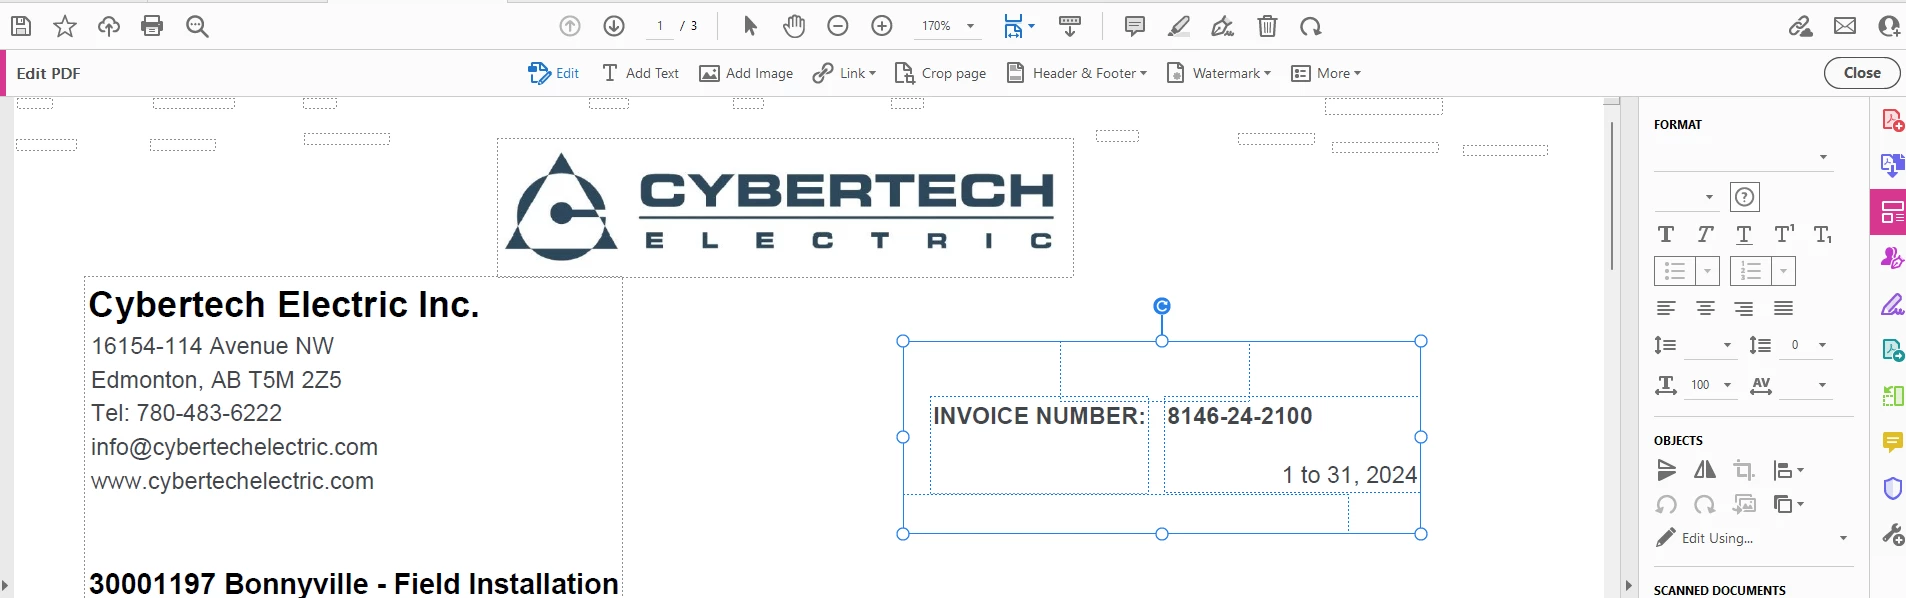
Task: Open the More options menu
Action: pos(1326,73)
